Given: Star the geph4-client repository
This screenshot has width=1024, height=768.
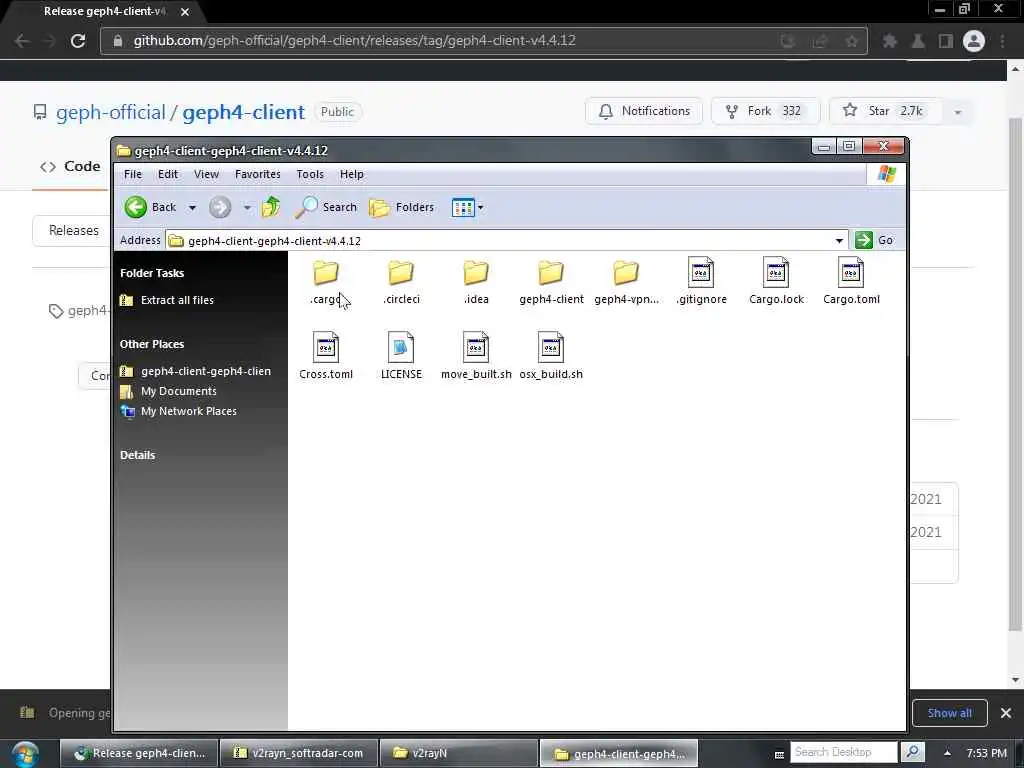Looking at the screenshot, I should pyautogui.click(x=885, y=111).
